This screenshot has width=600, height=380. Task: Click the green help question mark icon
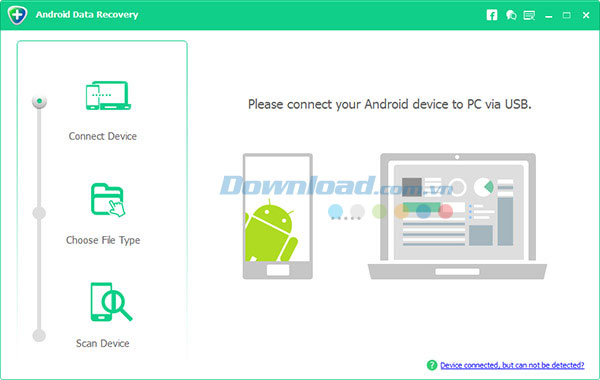click(432, 365)
